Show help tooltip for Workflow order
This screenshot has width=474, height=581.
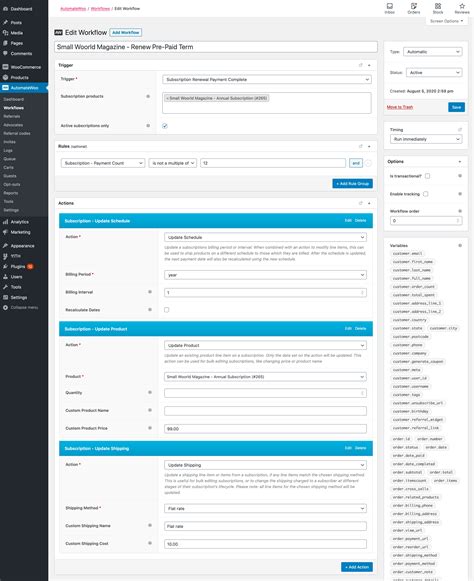tap(460, 211)
